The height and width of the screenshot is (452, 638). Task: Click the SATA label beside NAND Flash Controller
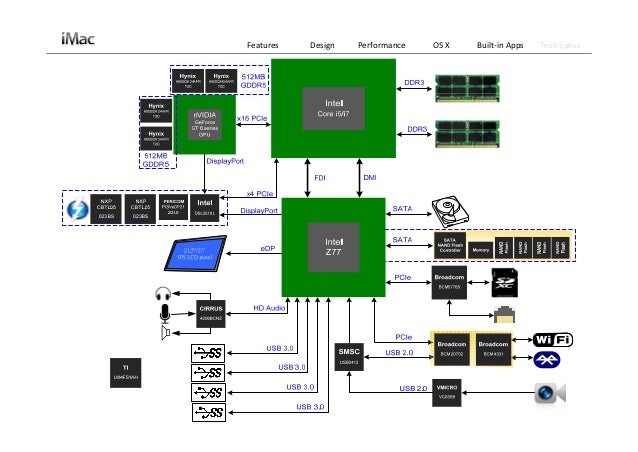(x=402, y=240)
